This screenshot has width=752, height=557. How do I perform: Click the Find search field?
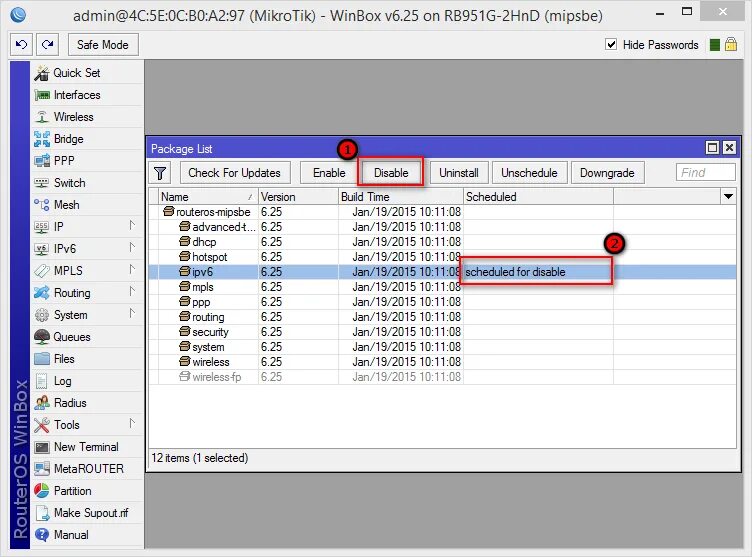(705, 173)
